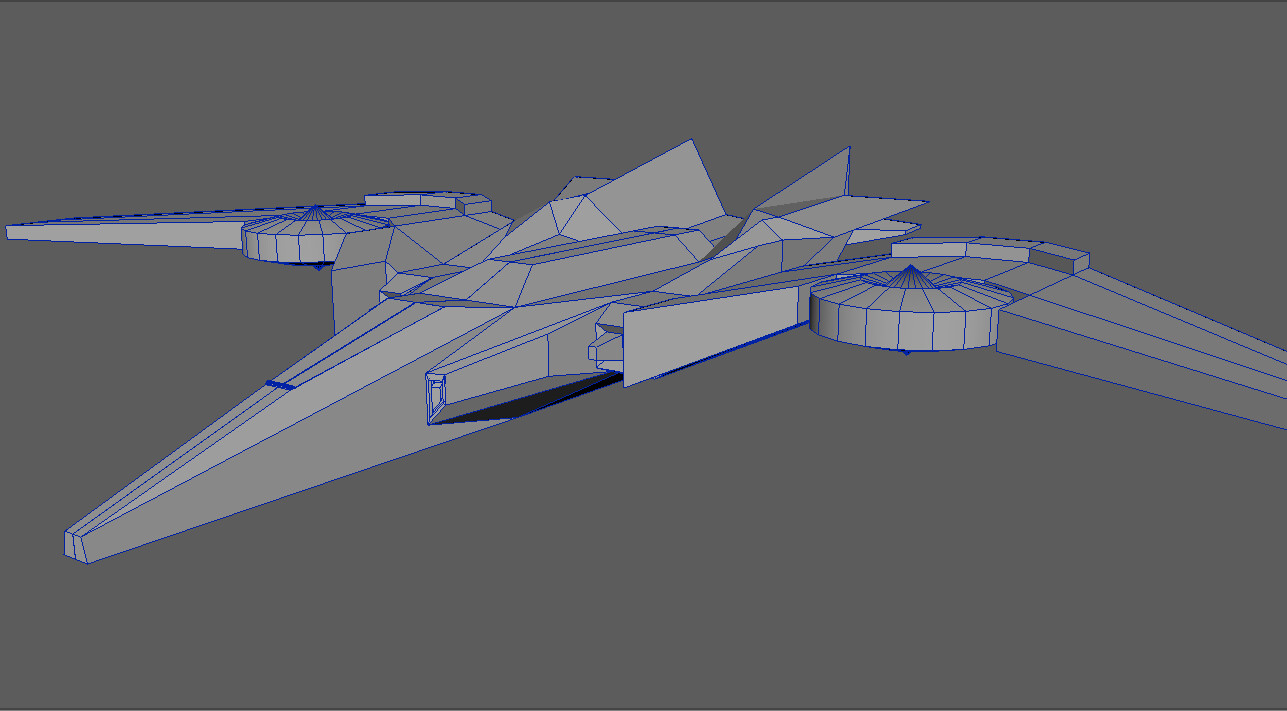Select the small spike under the left turbine
1287x711 pixels.
coord(316,267)
